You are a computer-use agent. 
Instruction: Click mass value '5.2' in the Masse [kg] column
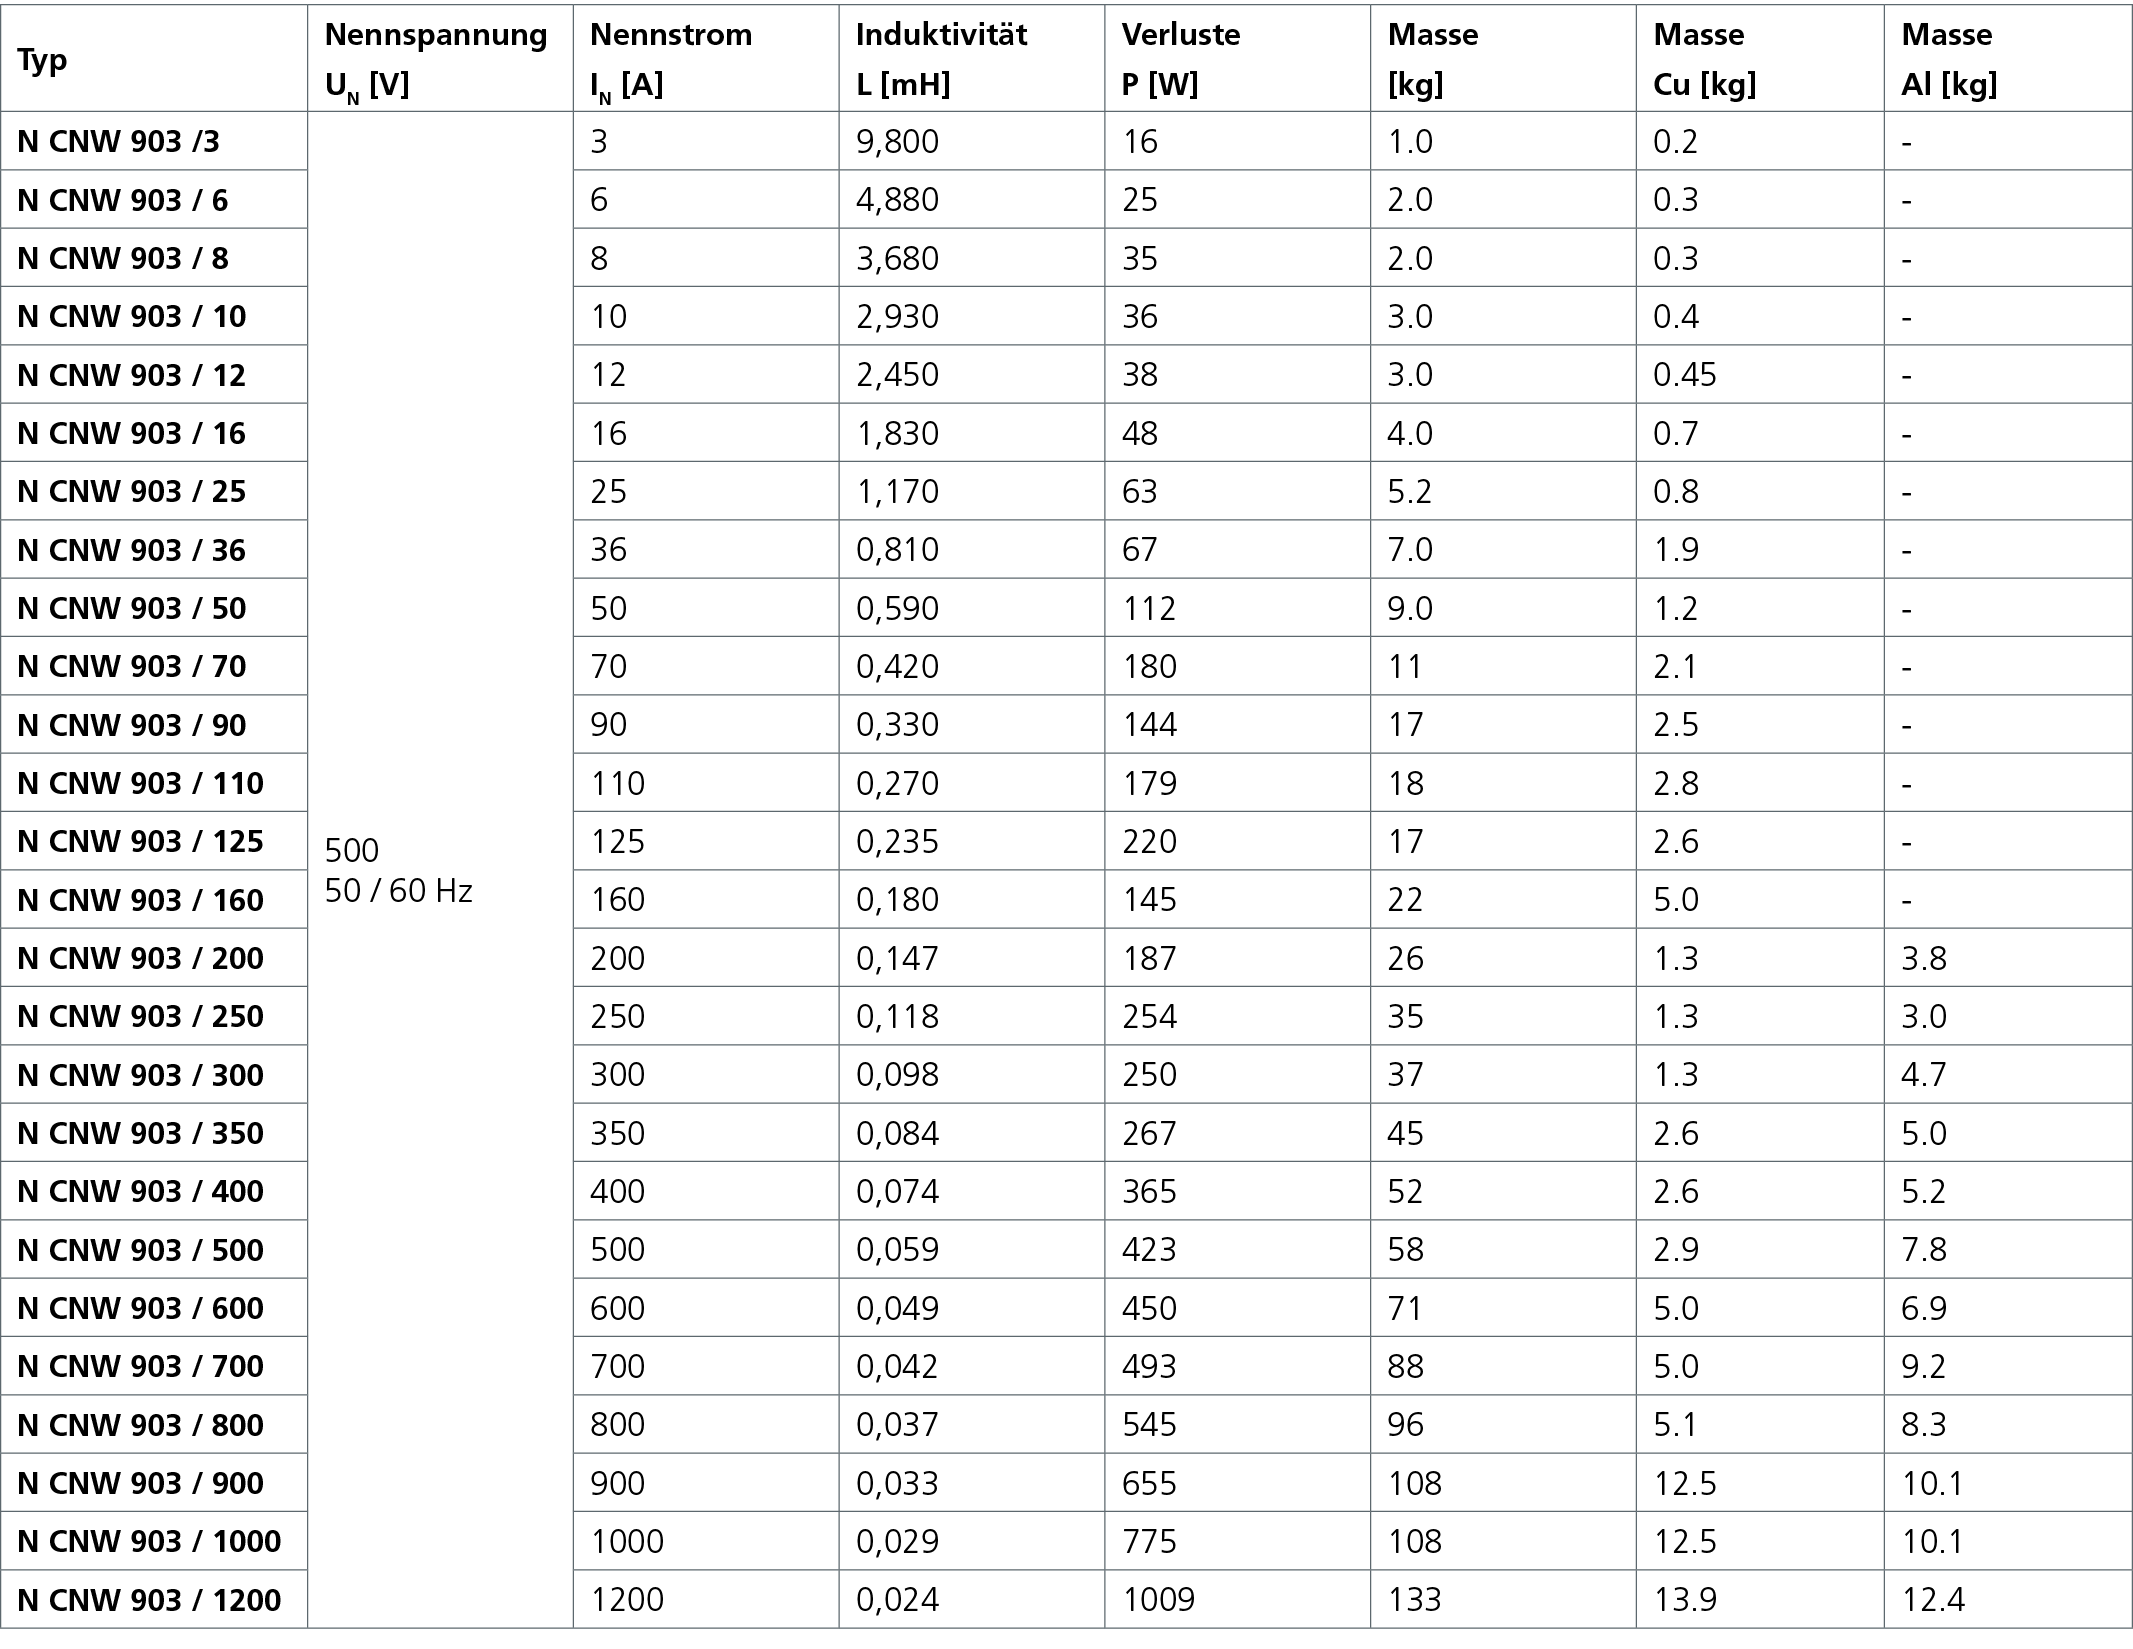[x=1410, y=491]
